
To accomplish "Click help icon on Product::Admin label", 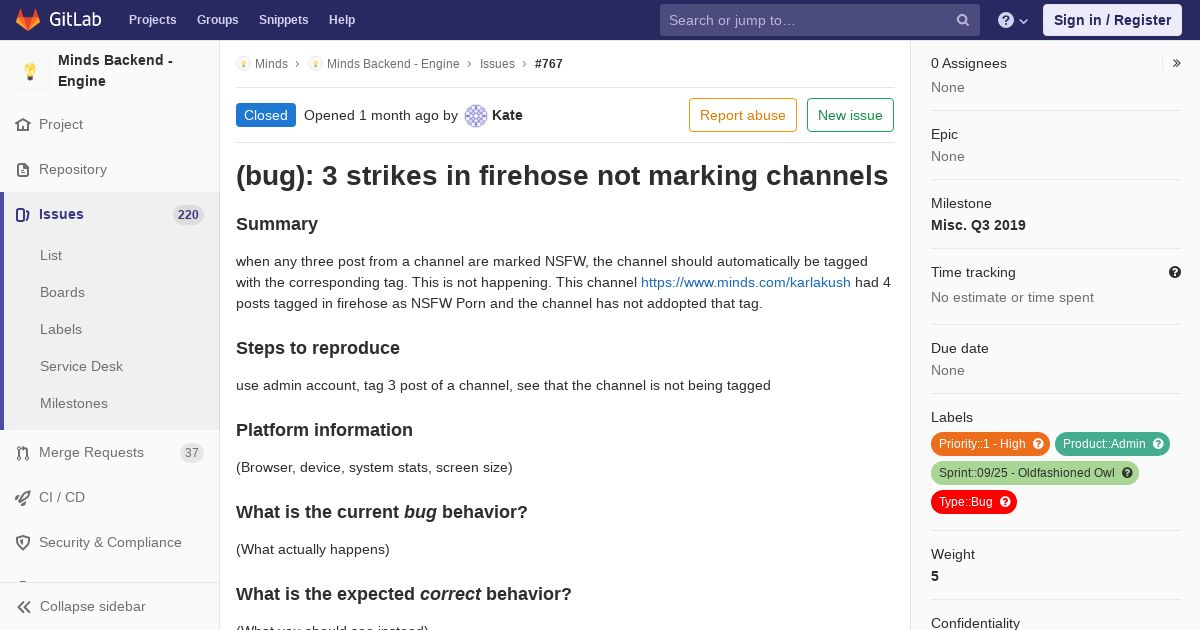I will coord(1158,444).
